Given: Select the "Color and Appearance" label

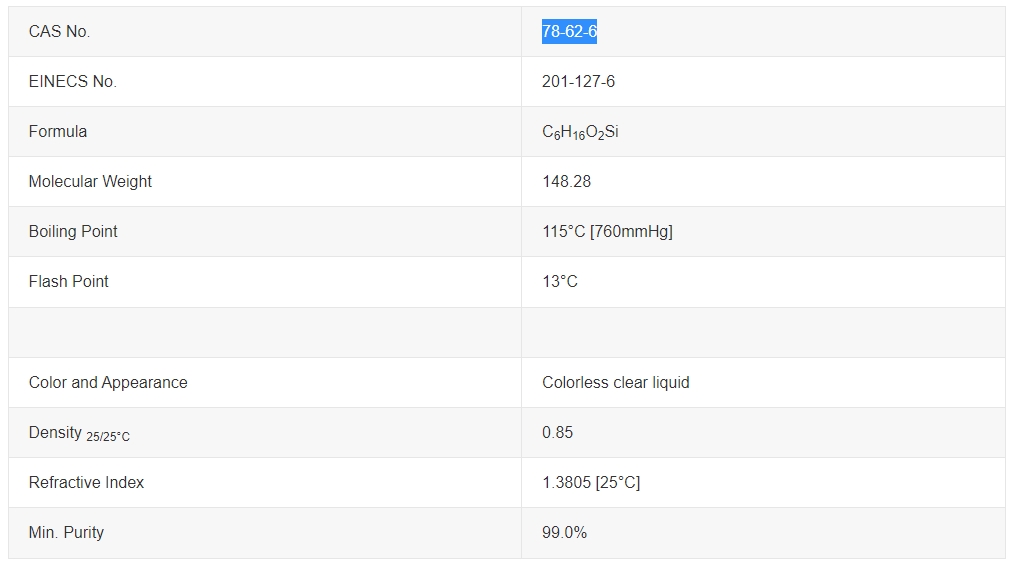Looking at the screenshot, I should [x=108, y=383].
